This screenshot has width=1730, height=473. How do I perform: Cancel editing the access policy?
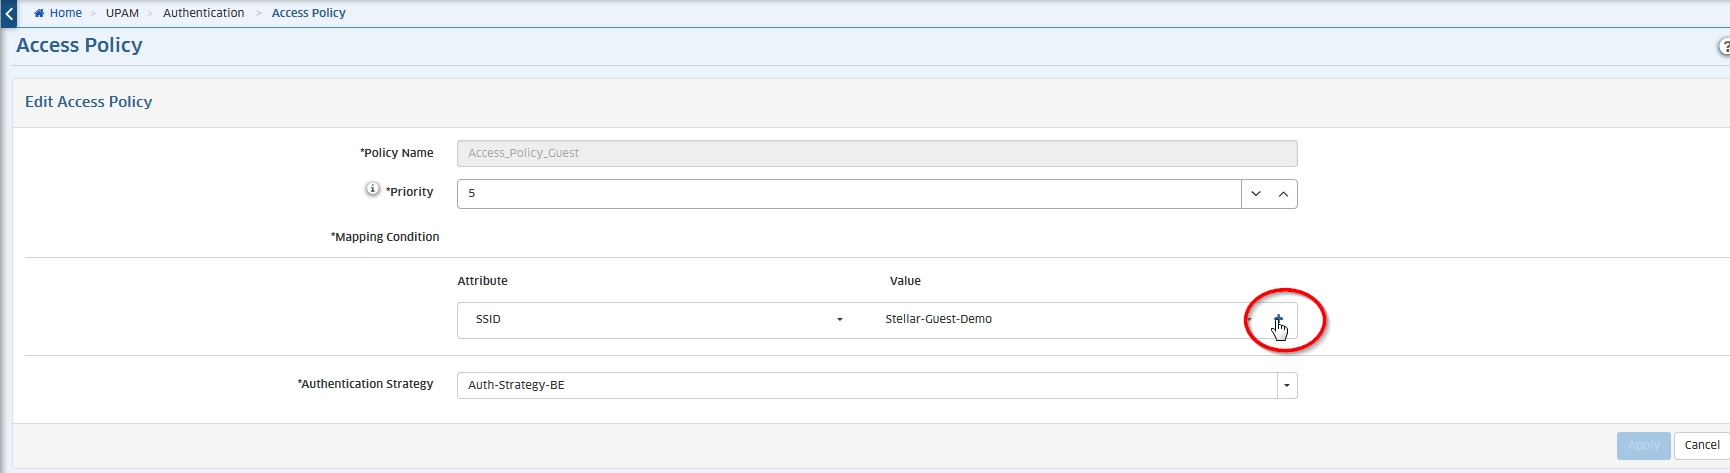[1701, 446]
